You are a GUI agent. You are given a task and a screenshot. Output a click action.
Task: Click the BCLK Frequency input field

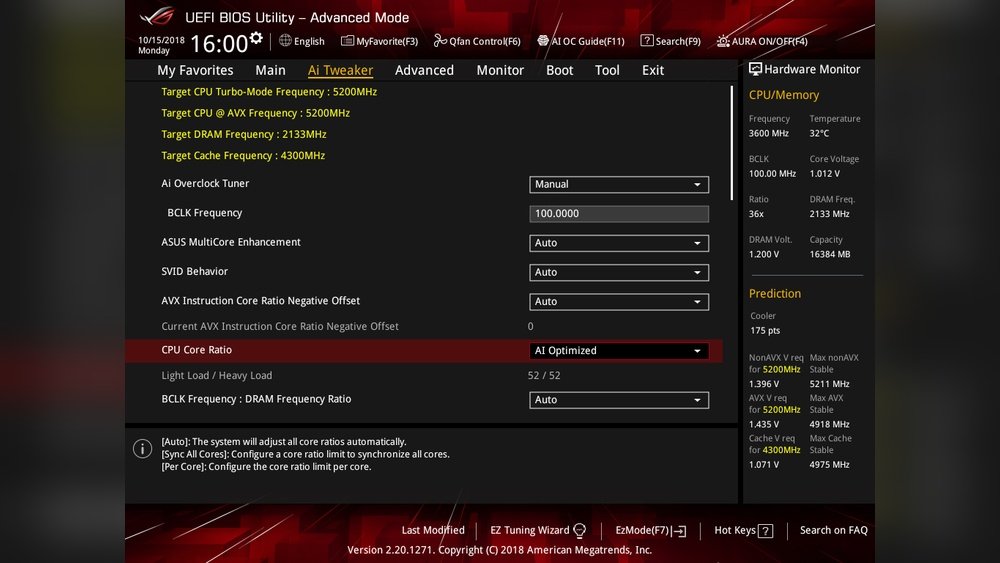618,214
